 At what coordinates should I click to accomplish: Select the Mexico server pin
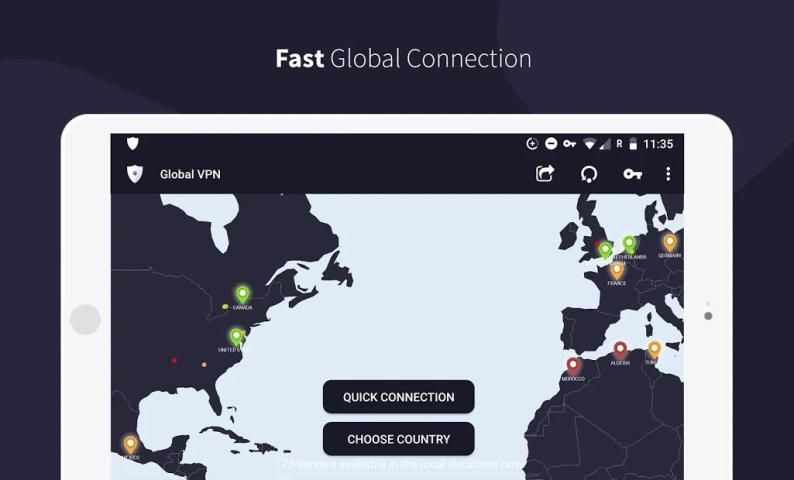click(x=130, y=443)
